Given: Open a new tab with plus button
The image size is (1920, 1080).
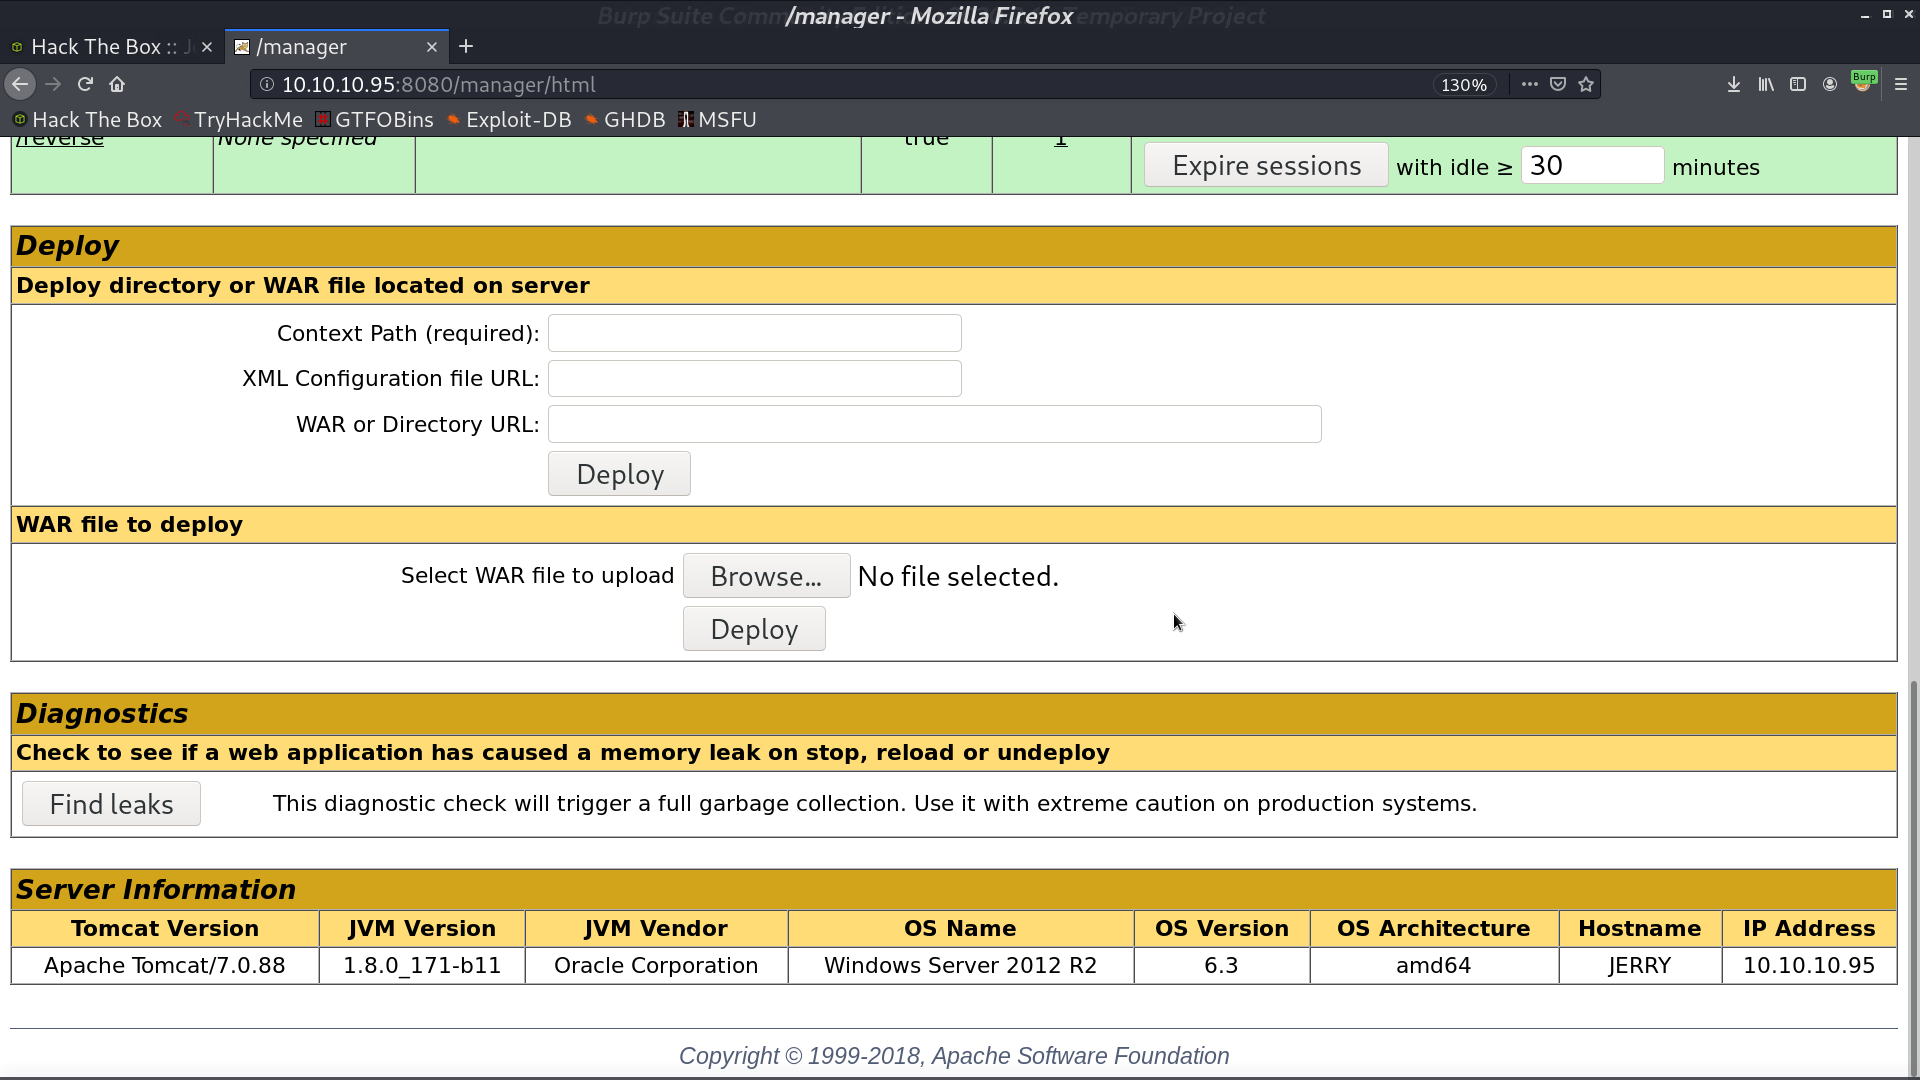Looking at the screenshot, I should click(466, 47).
